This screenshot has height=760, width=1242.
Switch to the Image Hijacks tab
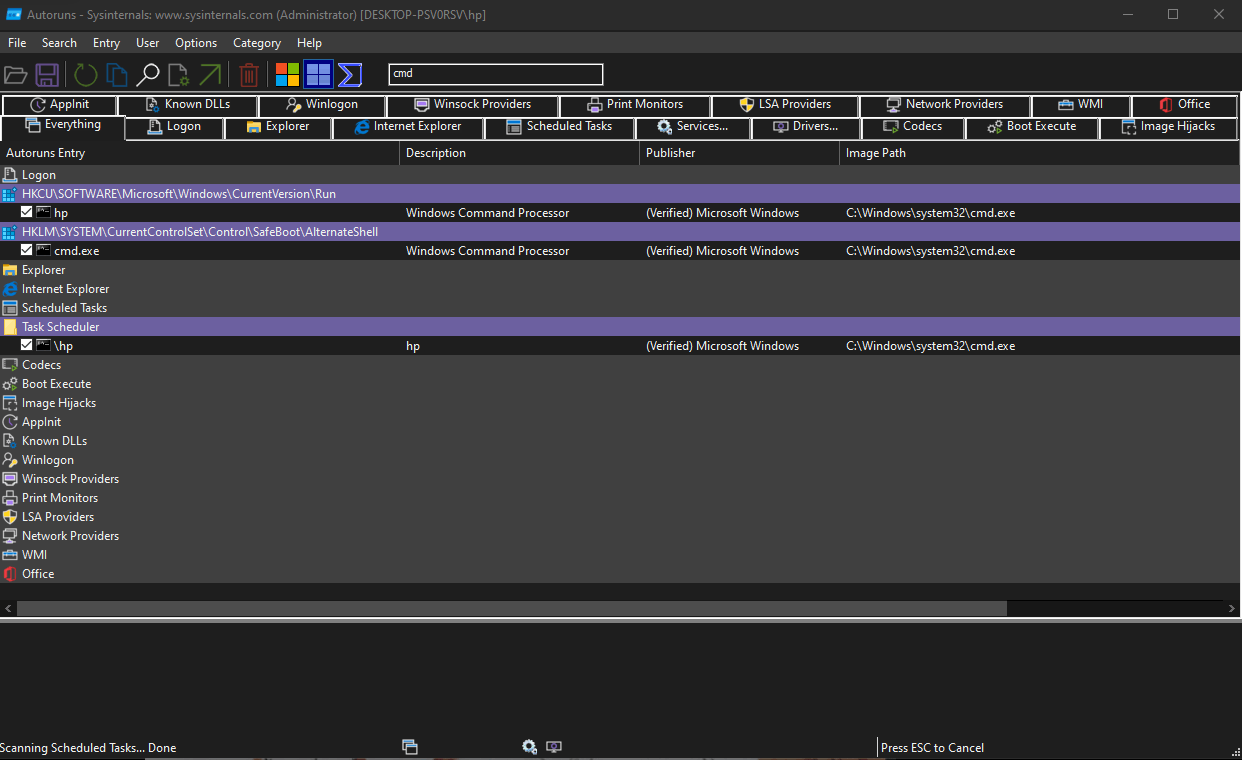(x=1169, y=127)
